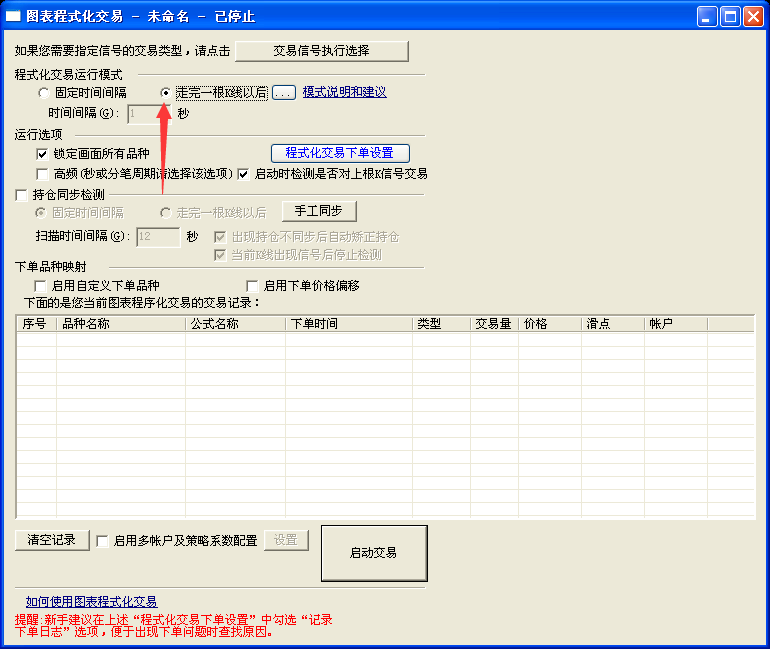Click 类型 column header
The image size is (770, 649).
pos(441,324)
